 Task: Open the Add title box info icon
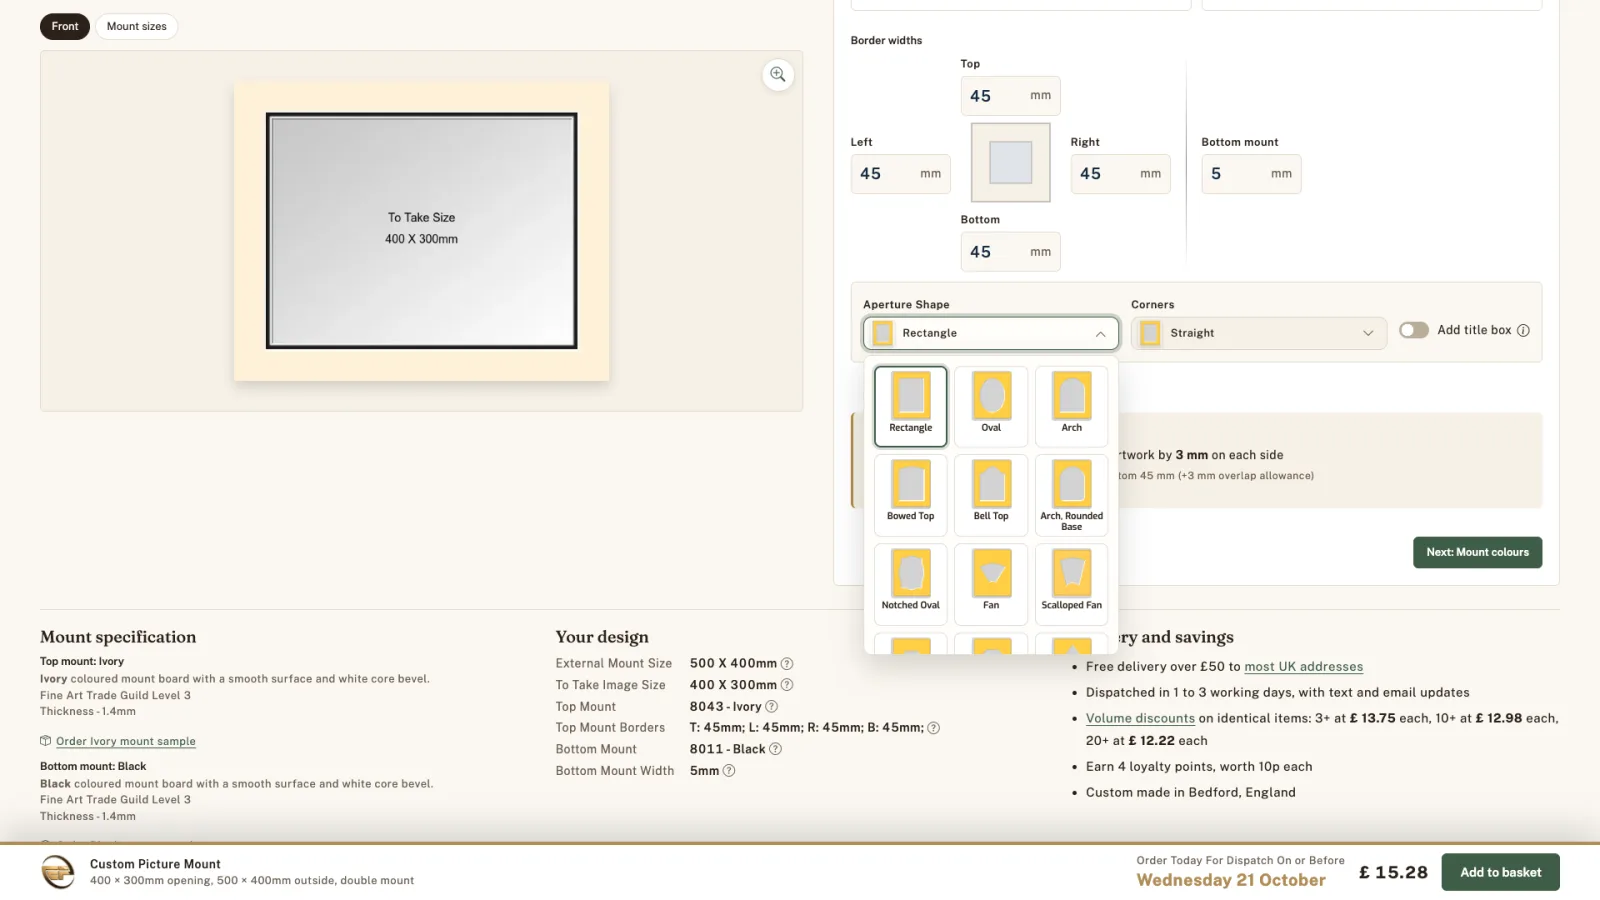[1523, 330]
